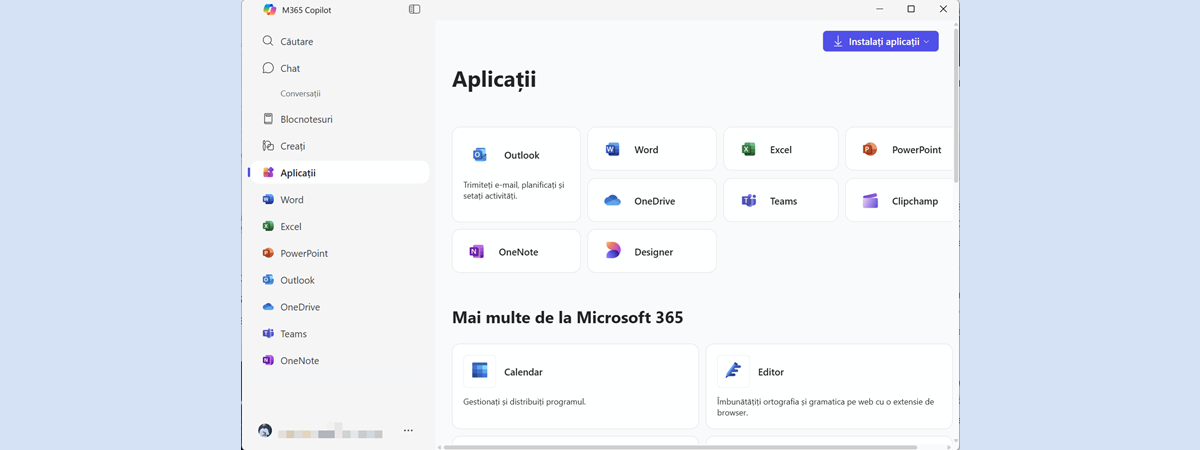Click the horizontal scrollbar at bottom
The width and height of the screenshot is (1200, 450).
[680, 447]
